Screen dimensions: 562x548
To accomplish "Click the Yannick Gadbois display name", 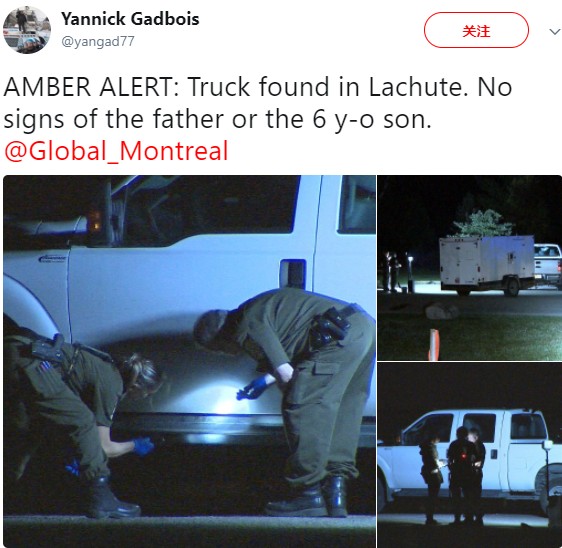I will click(130, 19).
